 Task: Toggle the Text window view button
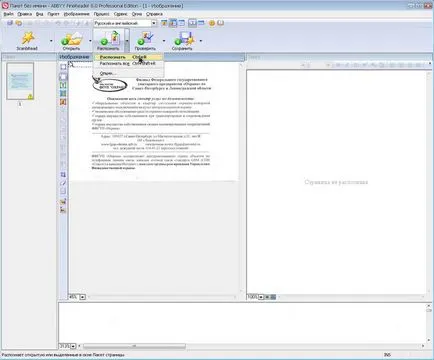(181, 23)
